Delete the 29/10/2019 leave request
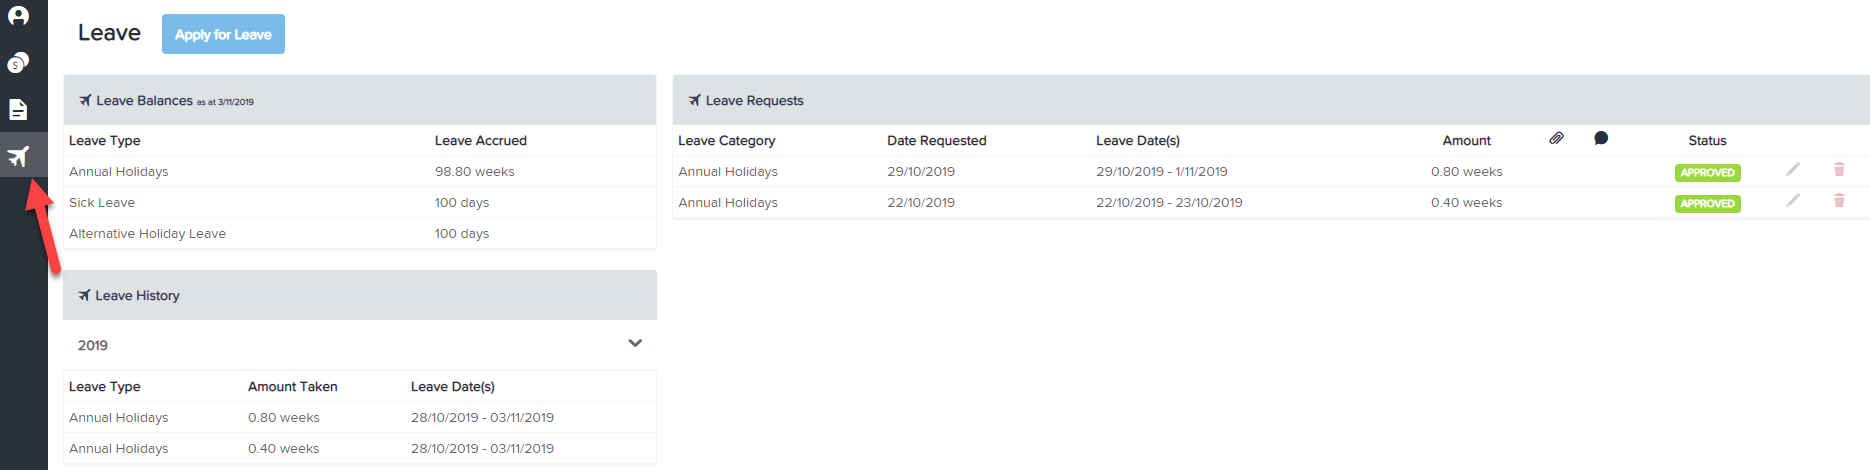The height and width of the screenshot is (470, 1870). coord(1839,170)
